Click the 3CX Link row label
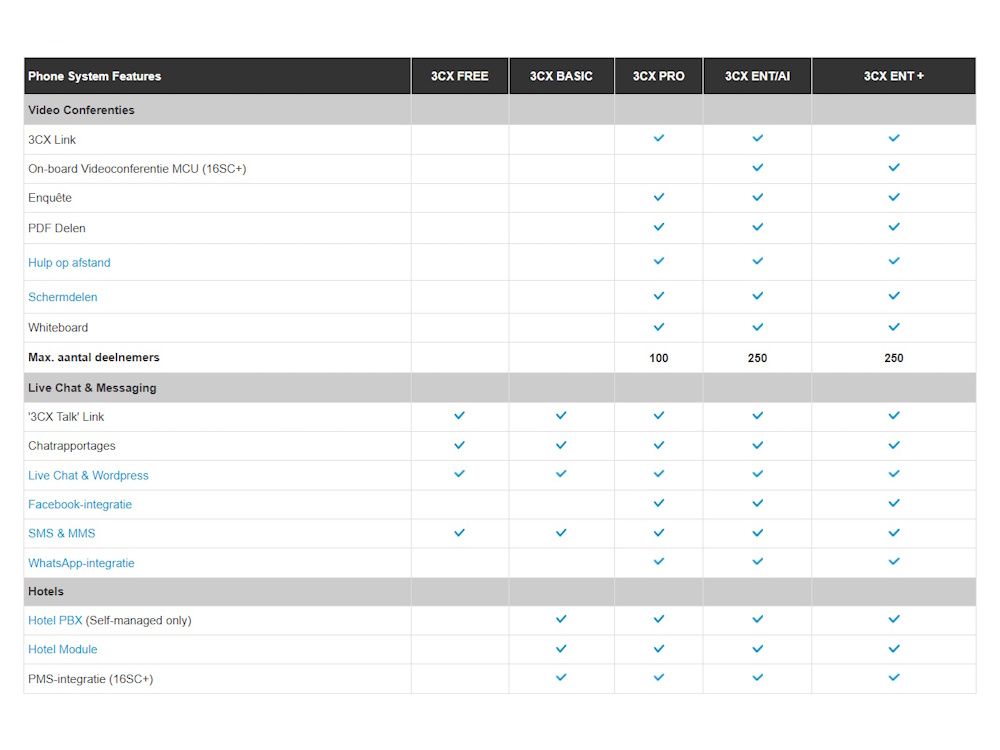Image resolution: width=1000 pixels, height=750 pixels. (52, 140)
